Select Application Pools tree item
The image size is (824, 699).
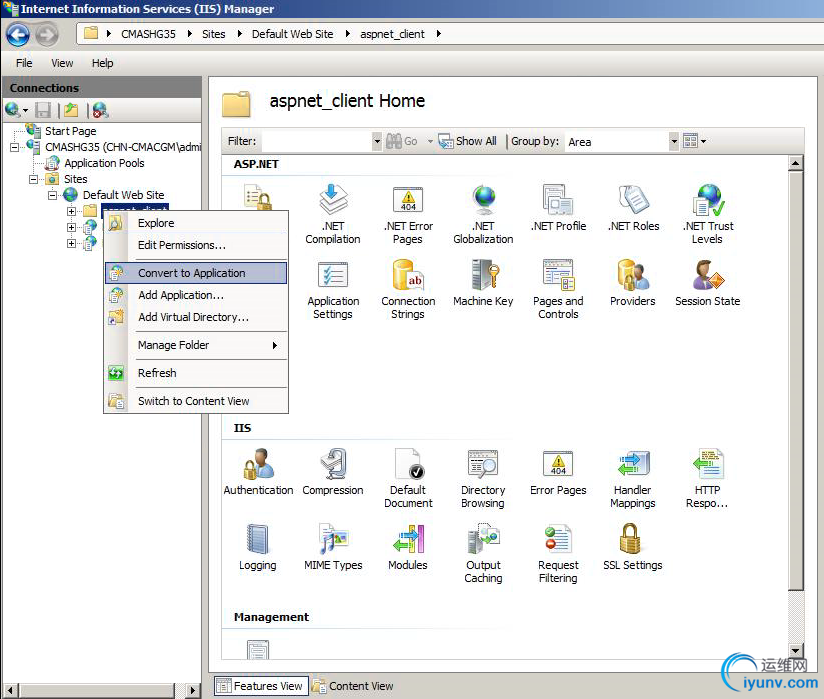point(104,163)
